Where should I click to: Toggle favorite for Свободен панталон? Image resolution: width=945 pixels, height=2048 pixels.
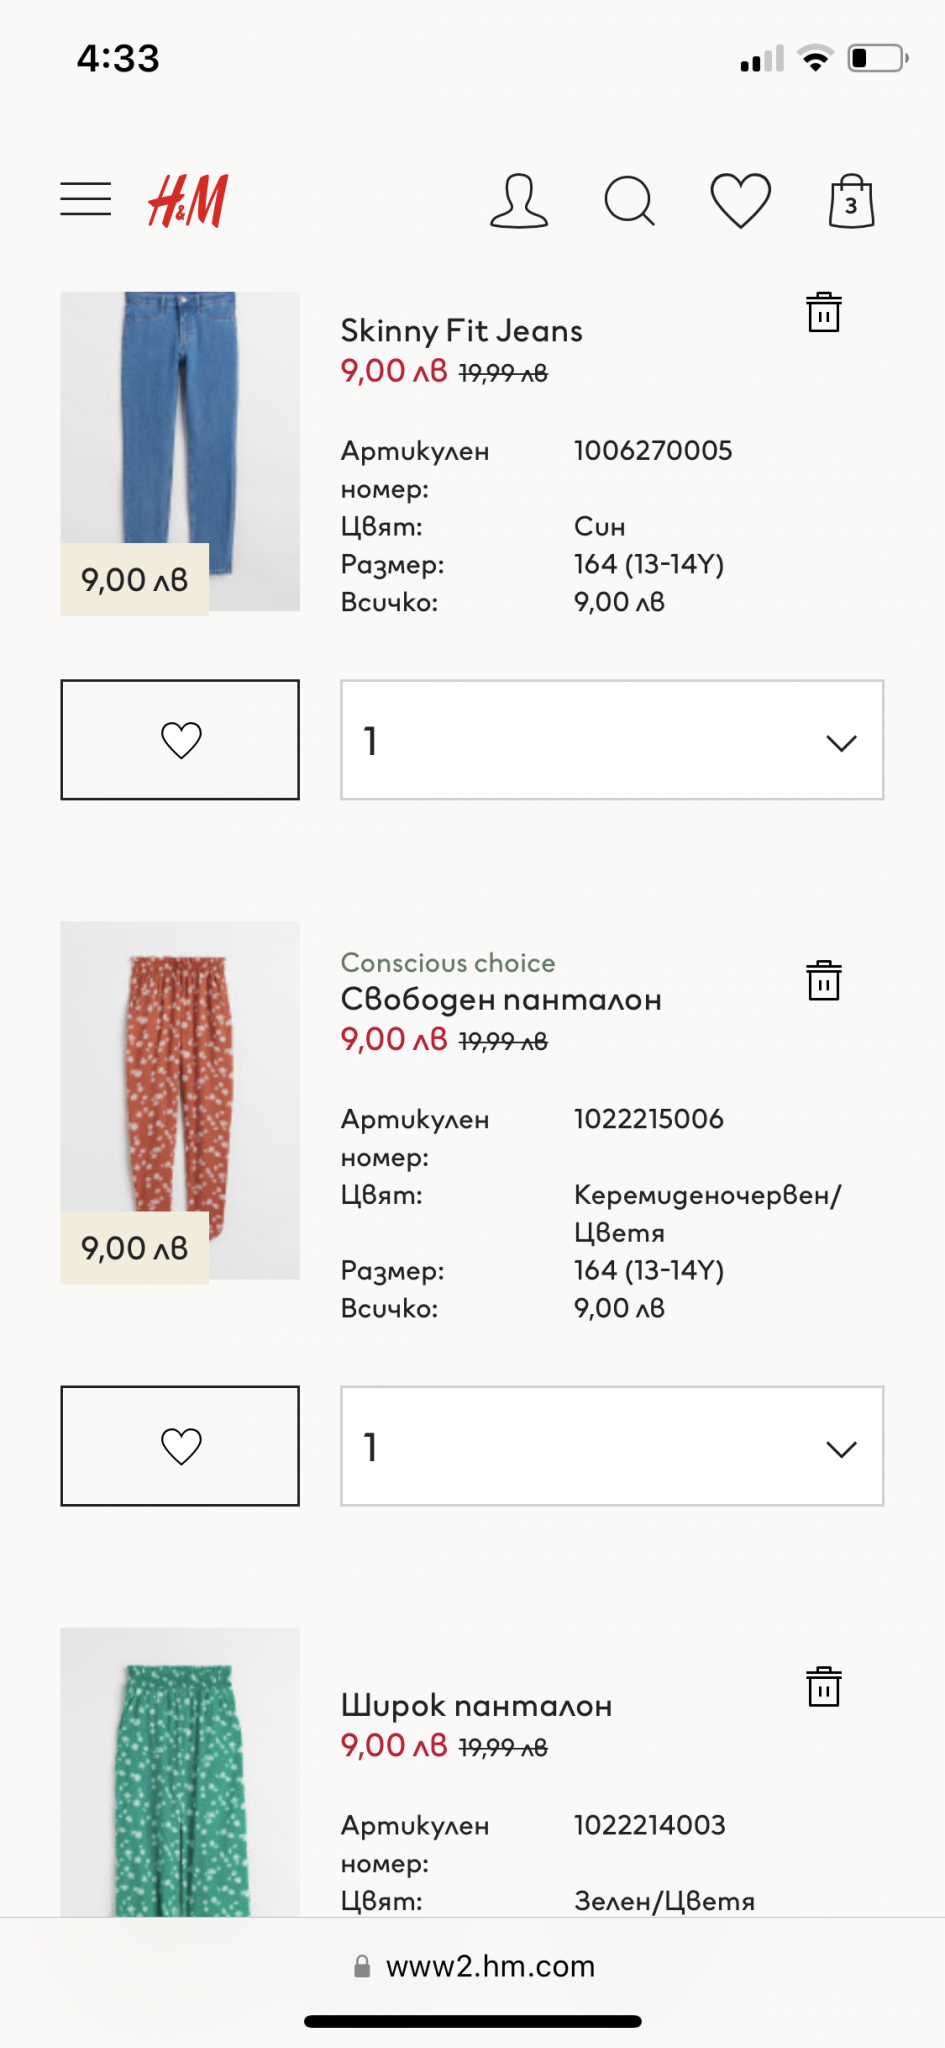180,1446
